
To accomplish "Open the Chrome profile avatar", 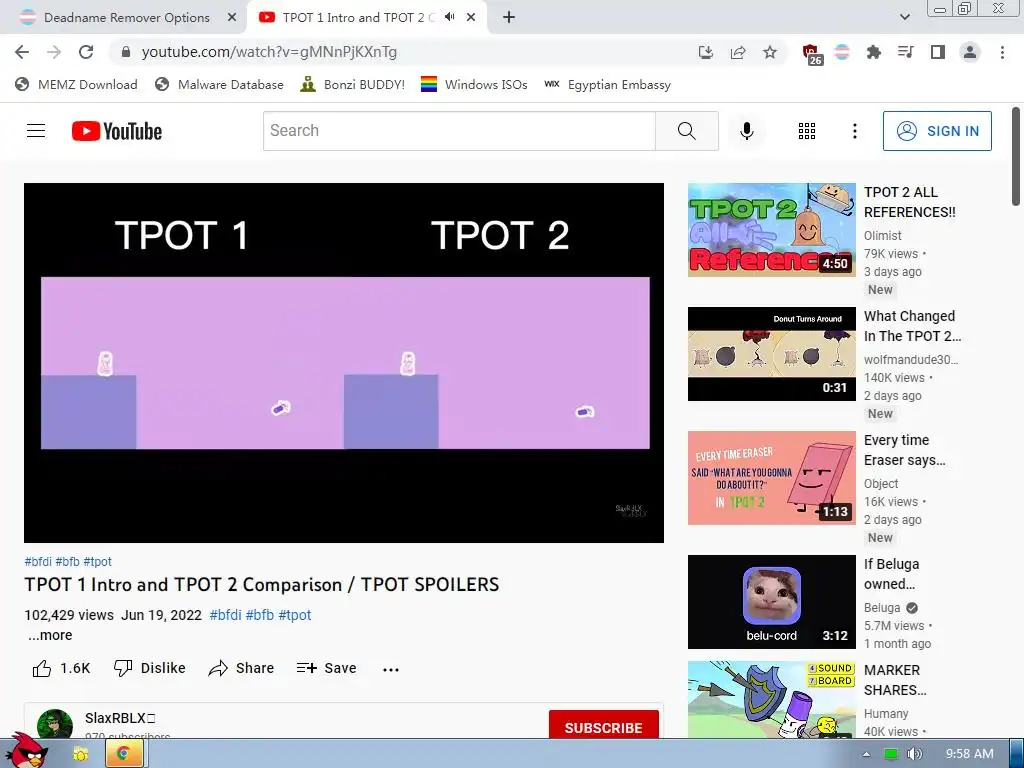I will (x=970, y=52).
